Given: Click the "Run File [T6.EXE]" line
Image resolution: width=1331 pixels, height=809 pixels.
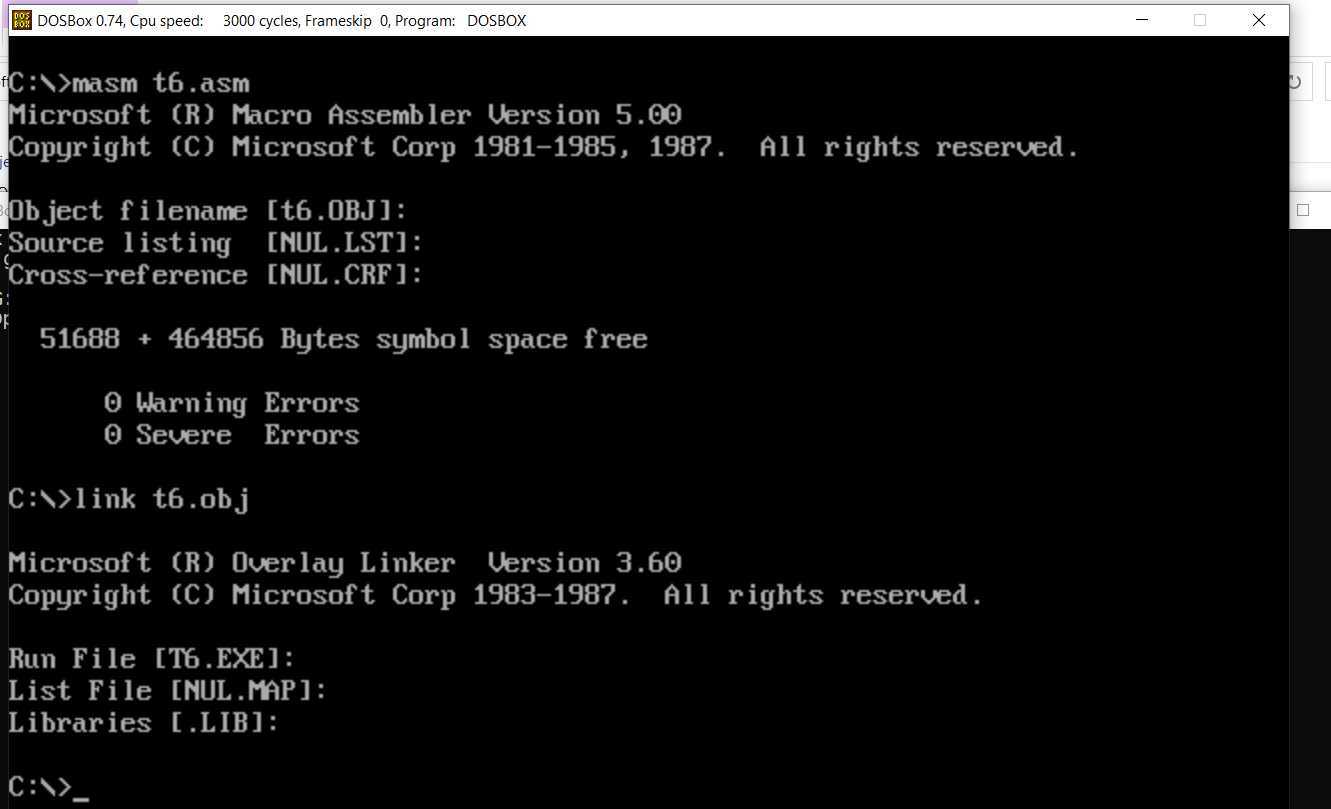Looking at the screenshot, I should [152, 659].
